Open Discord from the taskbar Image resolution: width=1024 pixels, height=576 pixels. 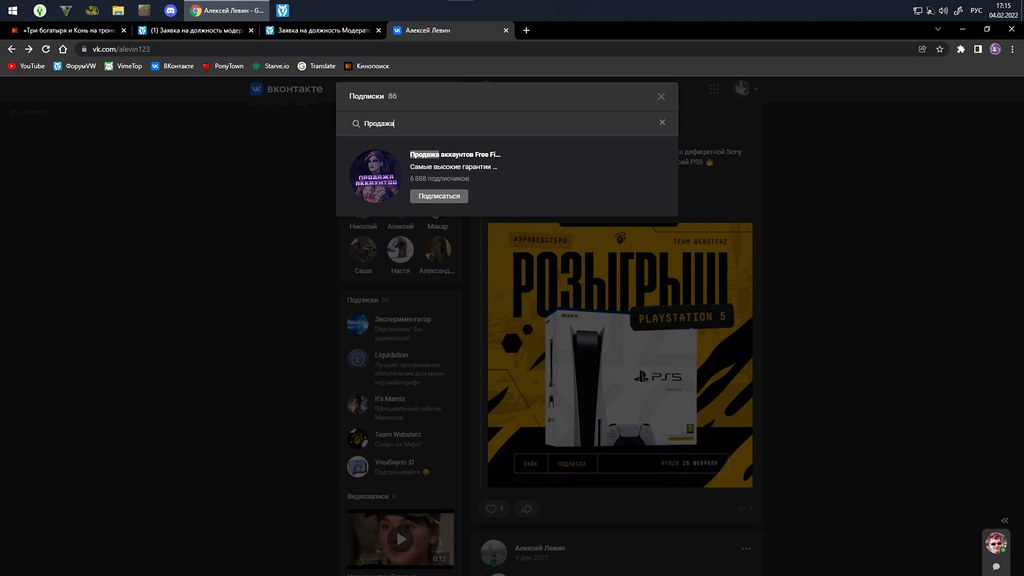(x=170, y=10)
